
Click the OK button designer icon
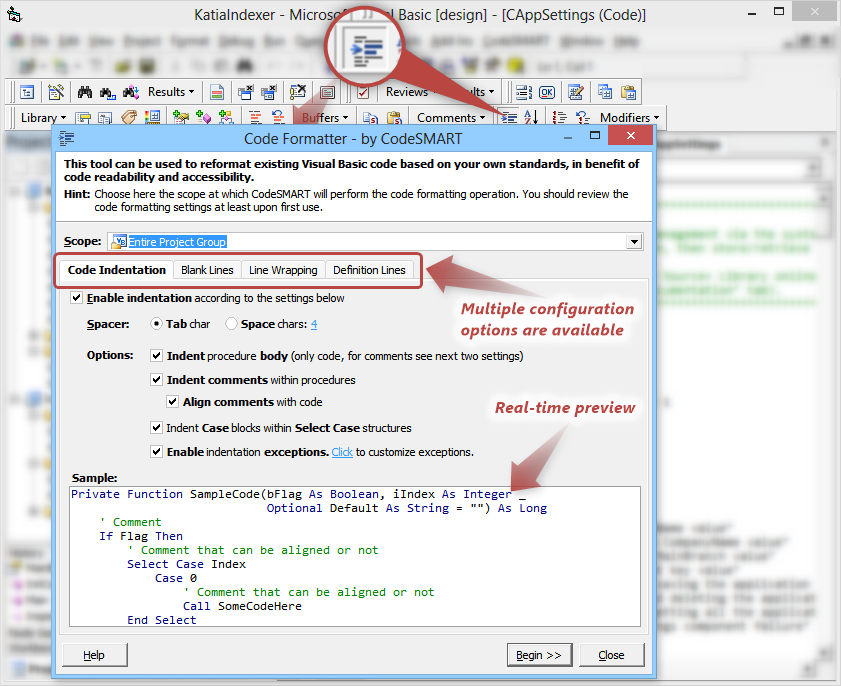pos(547,92)
